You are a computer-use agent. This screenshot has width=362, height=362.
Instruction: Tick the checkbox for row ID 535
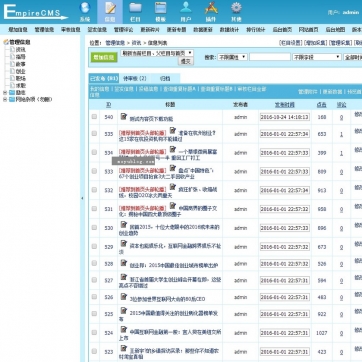[94, 133]
